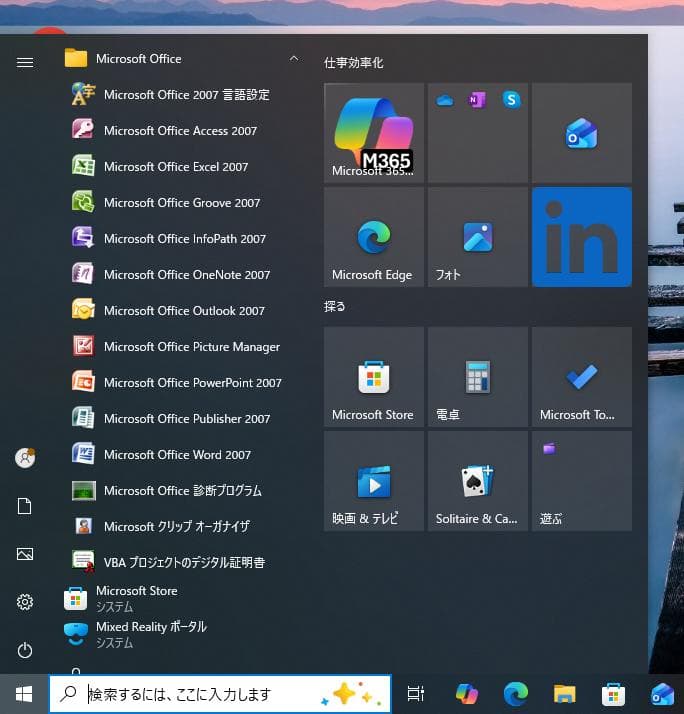Viewport: 684px width, 714px height.
Task: Open the Microsoft Edge tile
Action: coord(374,237)
